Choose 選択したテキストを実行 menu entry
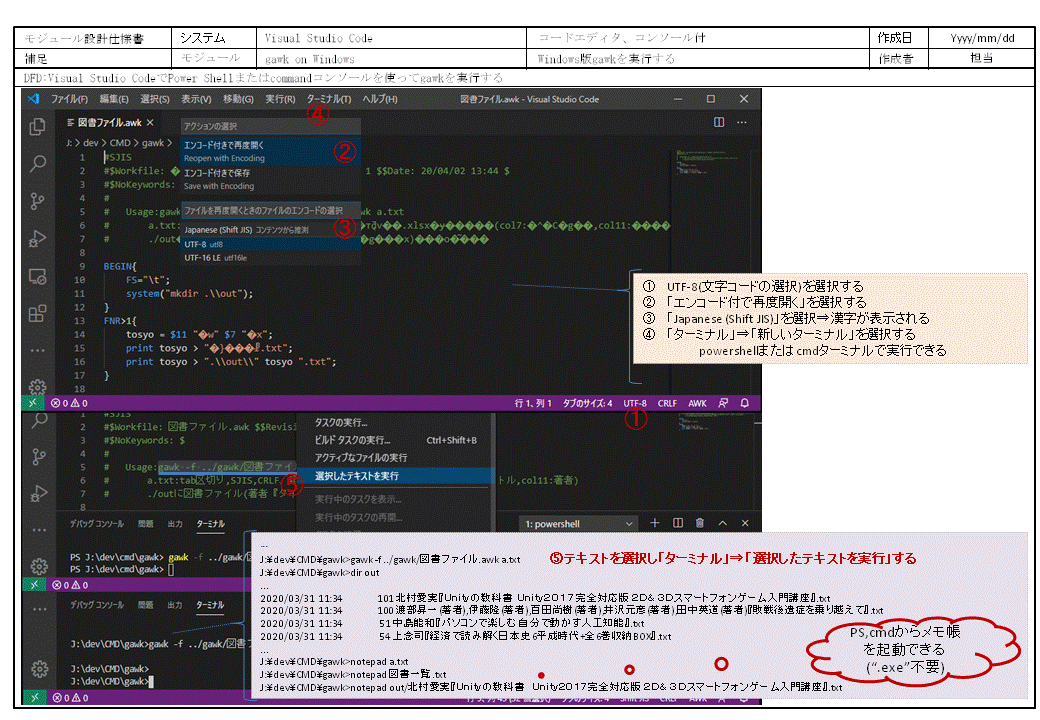The image size is (1040, 720). [394, 476]
